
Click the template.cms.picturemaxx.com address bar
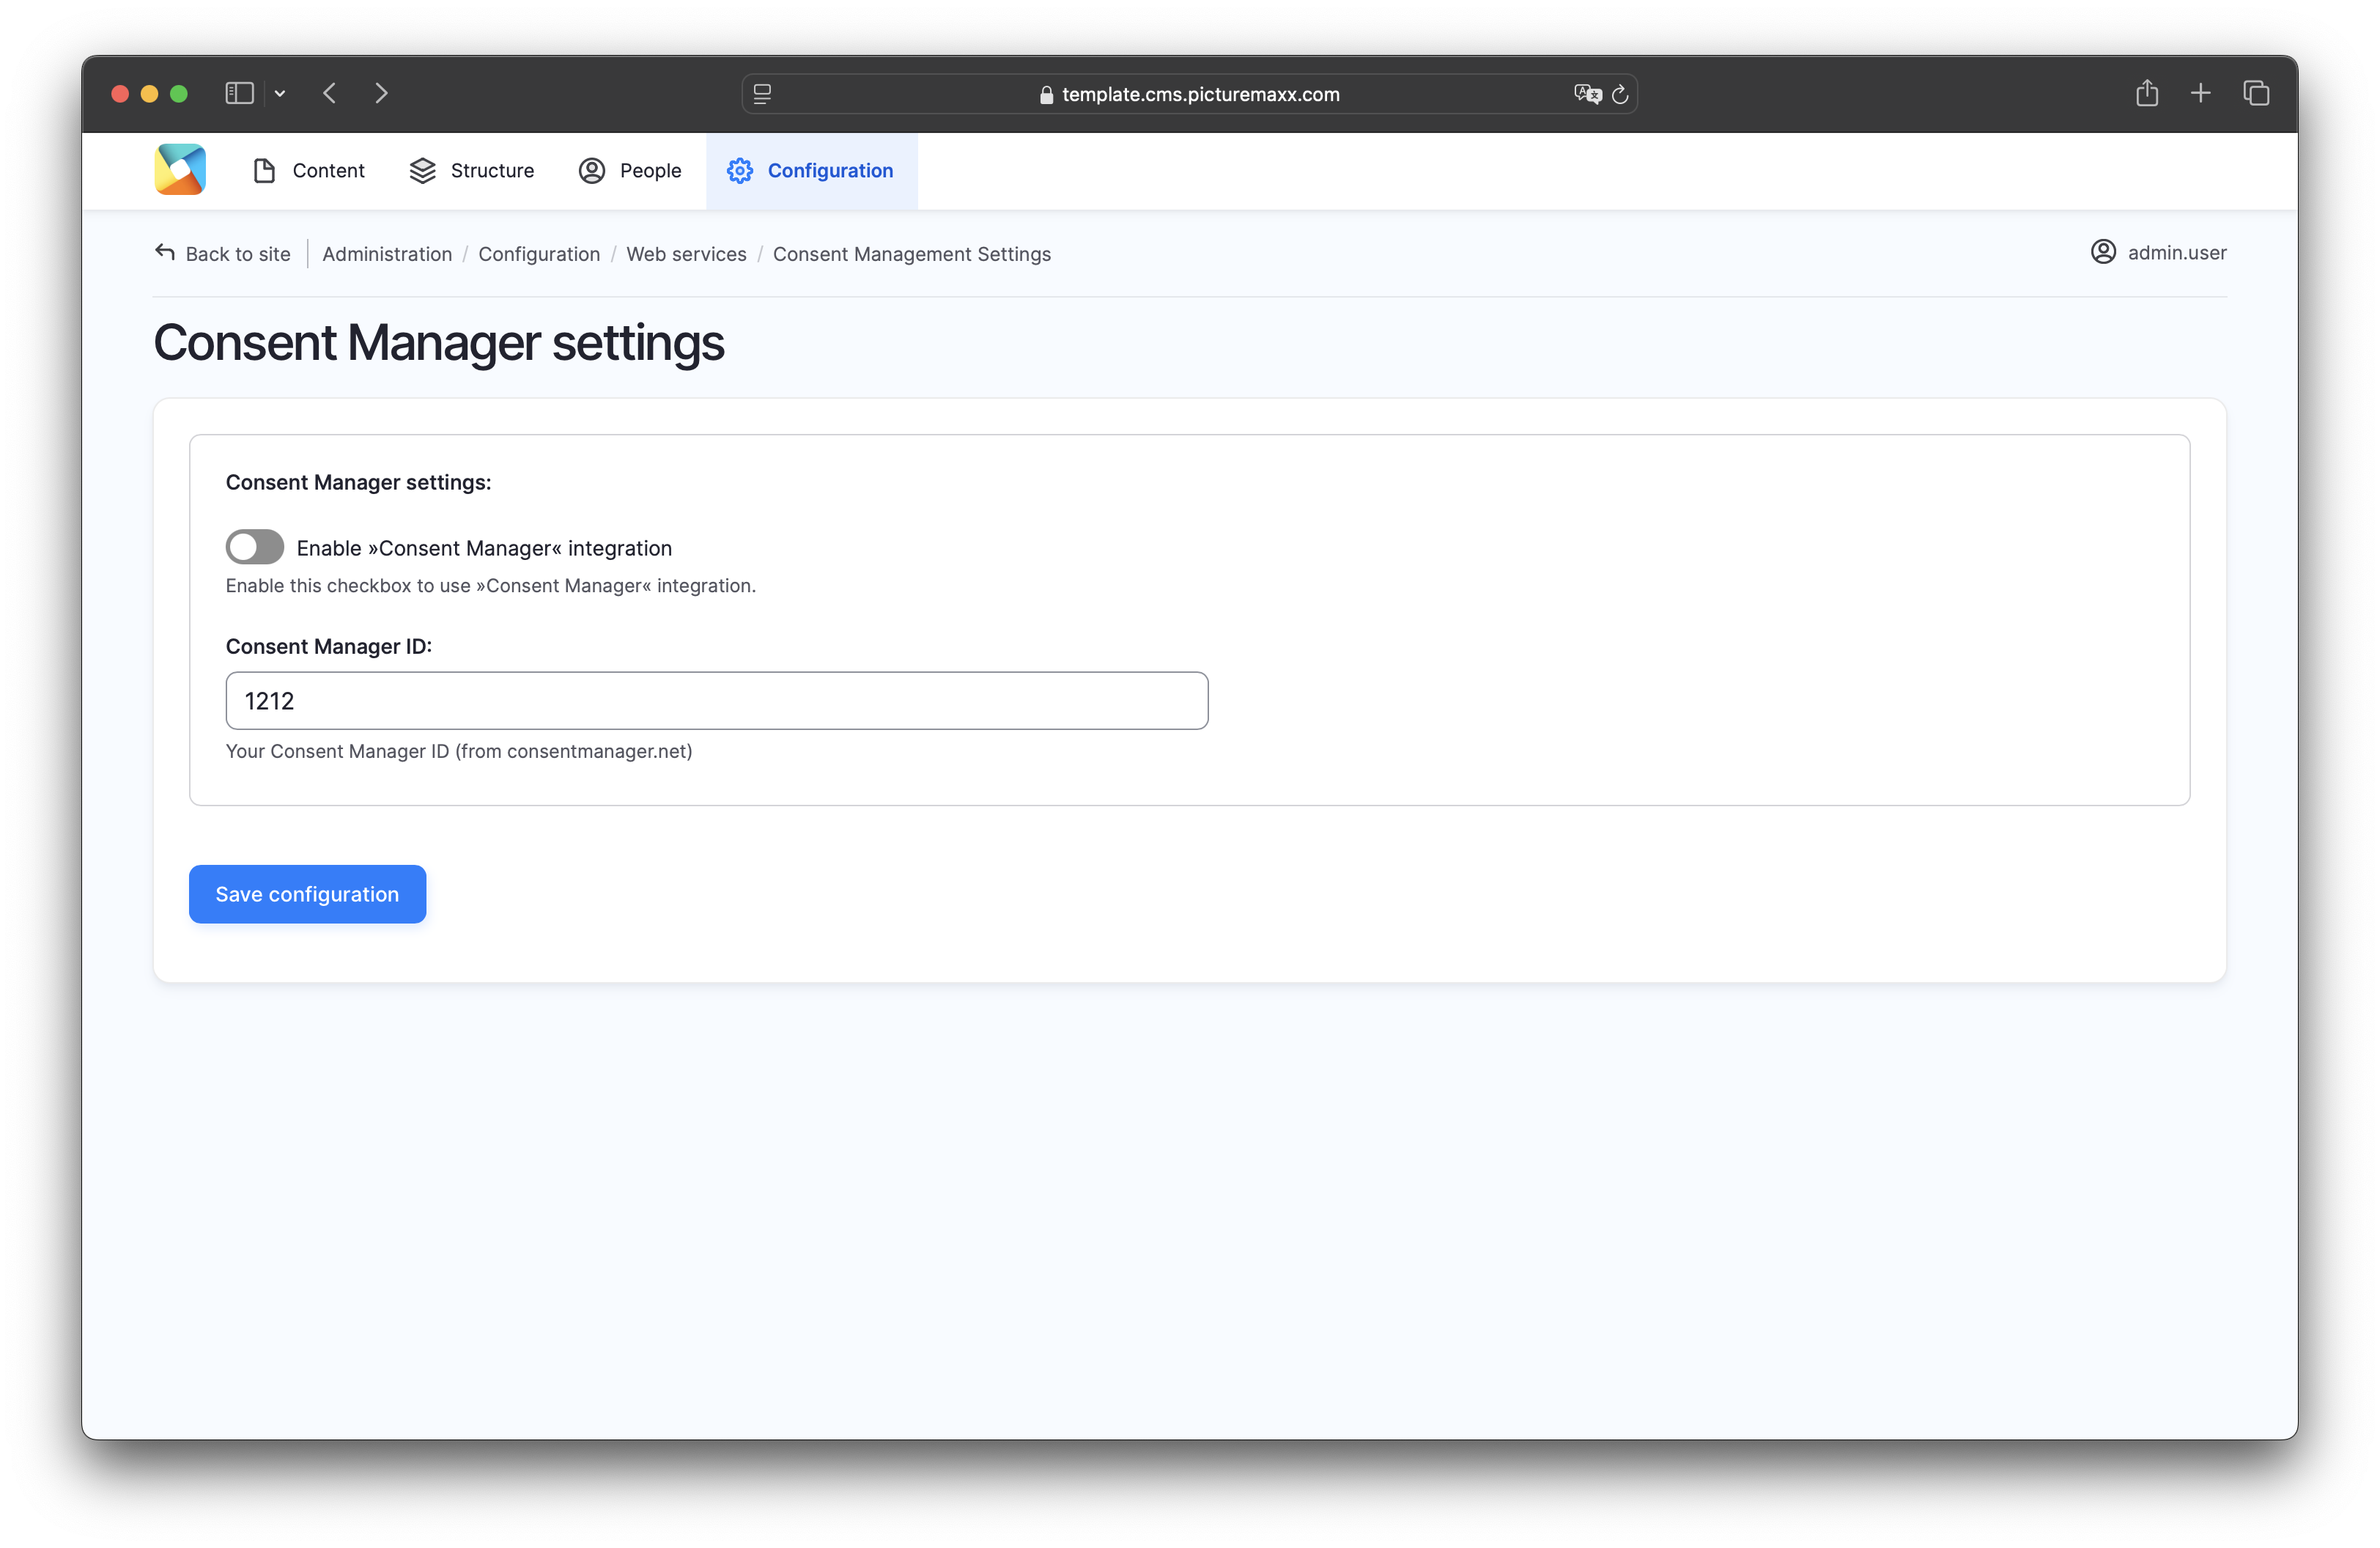point(1189,94)
